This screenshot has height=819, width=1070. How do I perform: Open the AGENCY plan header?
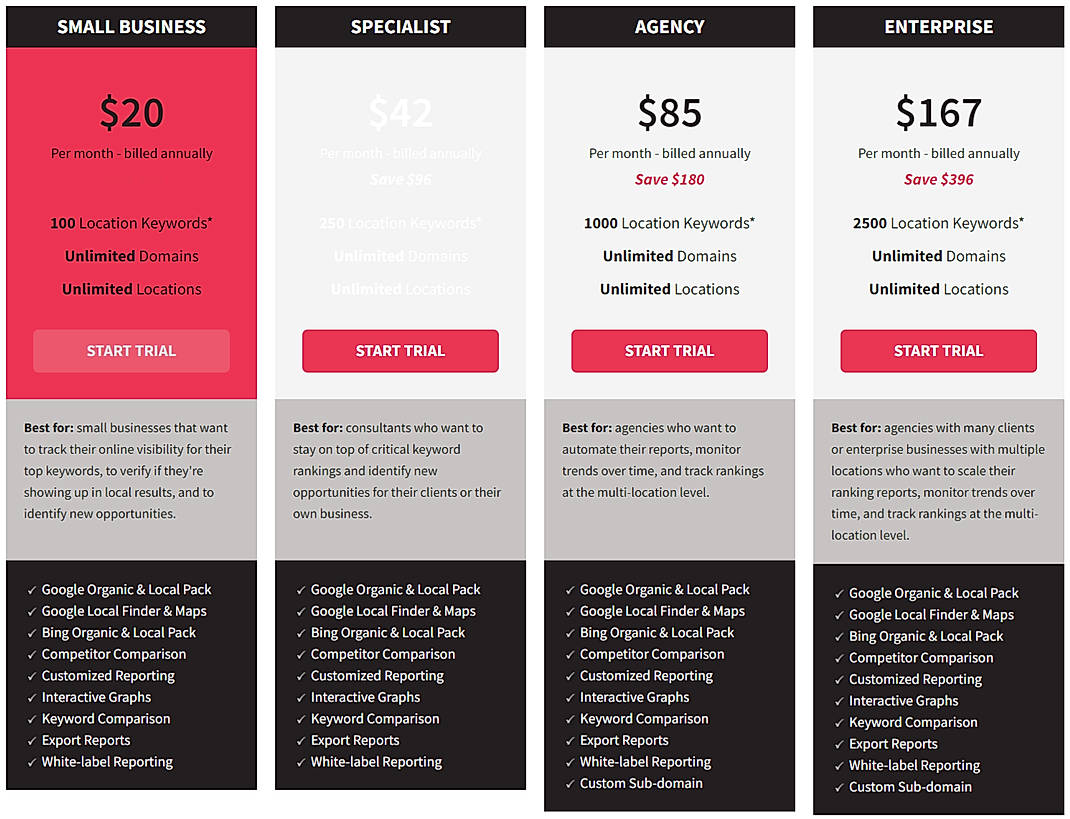tap(669, 26)
